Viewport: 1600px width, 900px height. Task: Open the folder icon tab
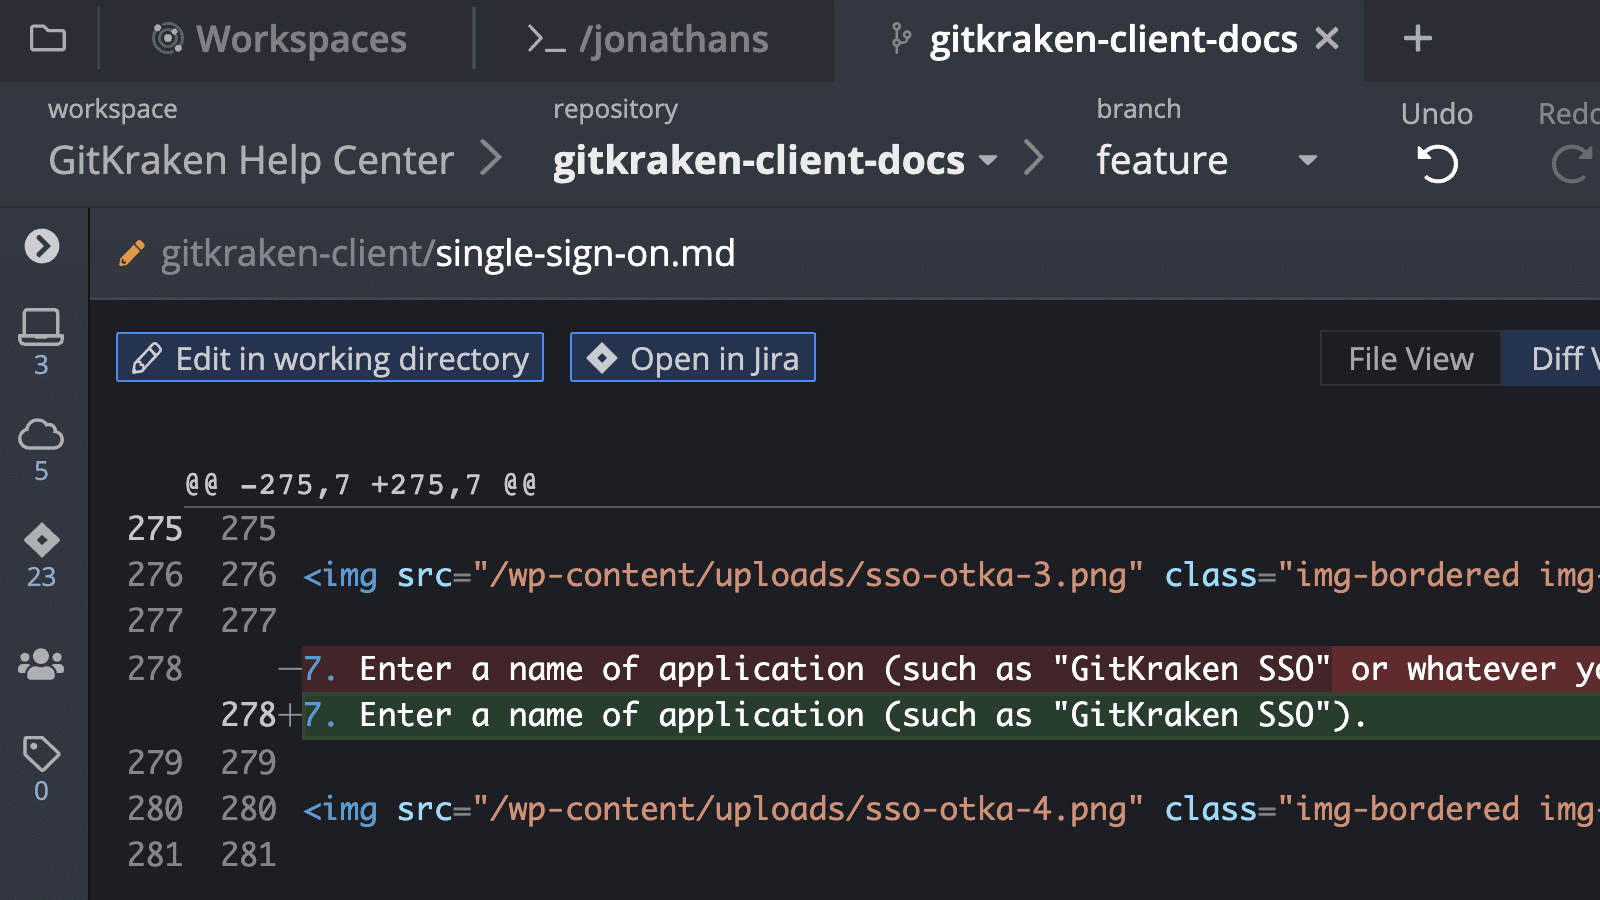click(x=48, y=39)
